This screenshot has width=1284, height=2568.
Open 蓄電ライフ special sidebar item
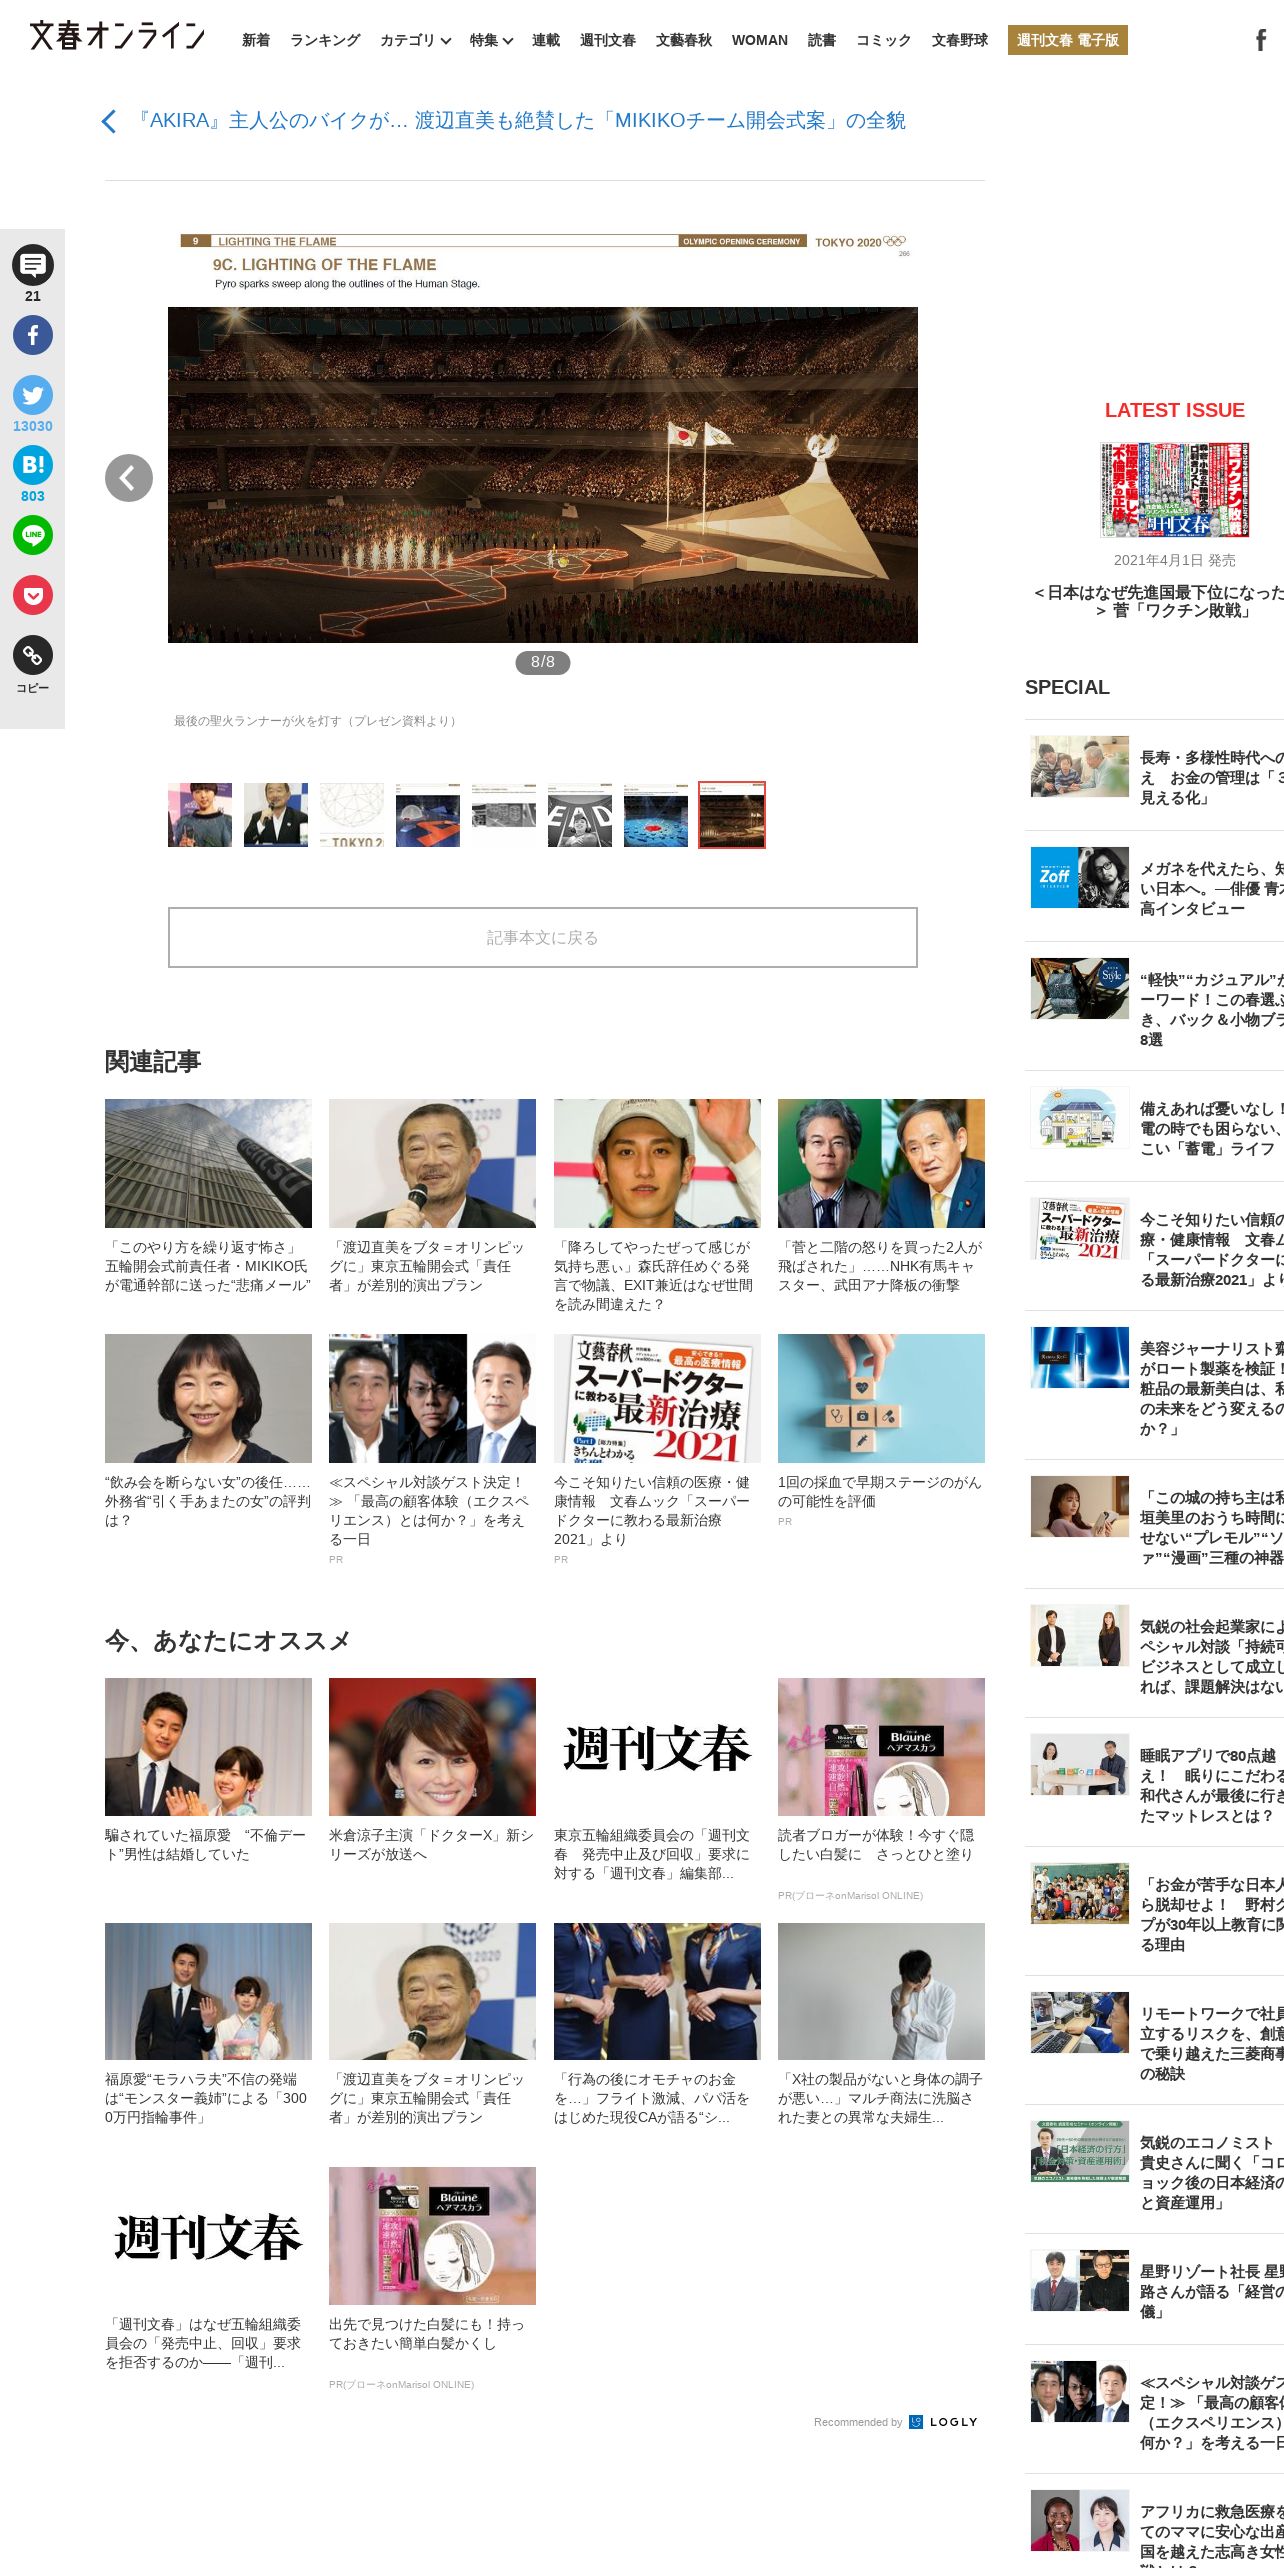(1157, 1126)
